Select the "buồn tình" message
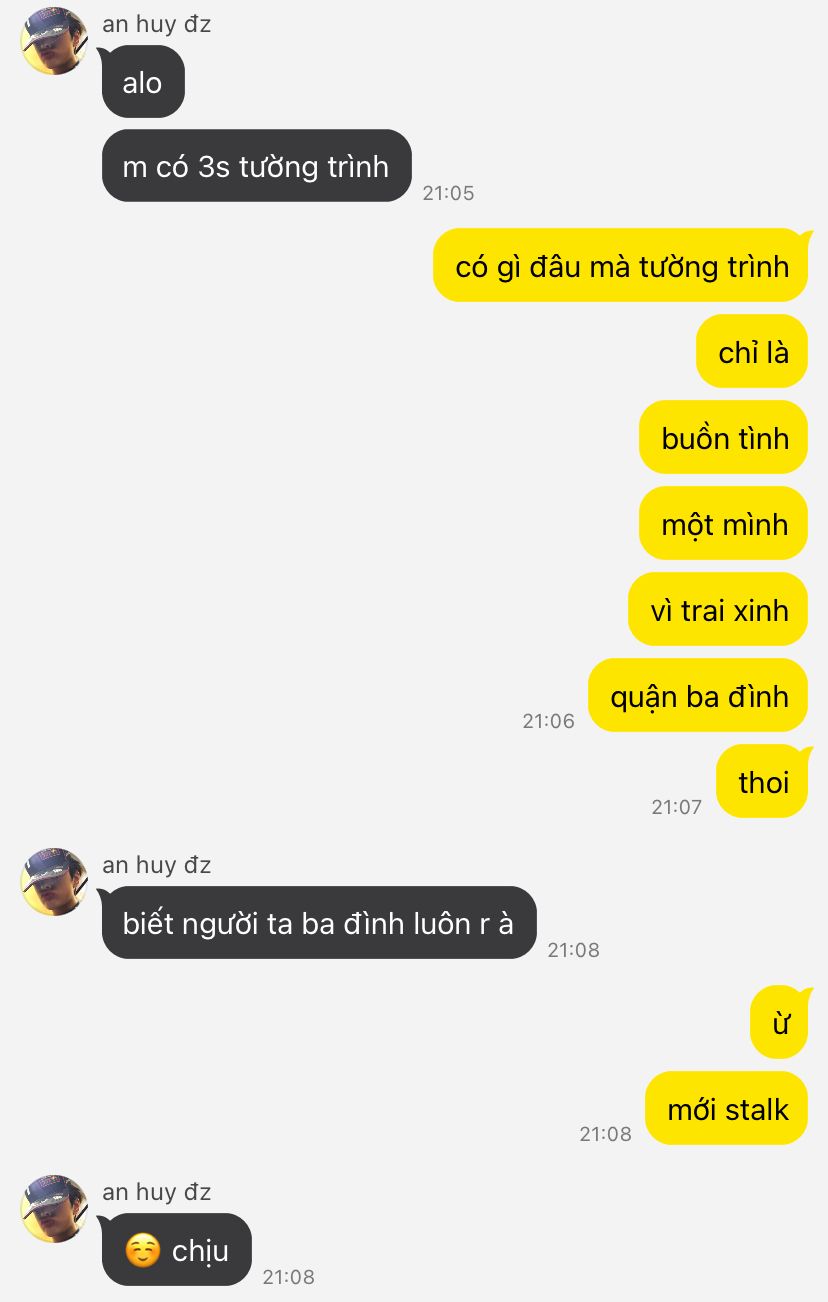Viewport: 828px width, 1302px height. click(x=723, y=438)
